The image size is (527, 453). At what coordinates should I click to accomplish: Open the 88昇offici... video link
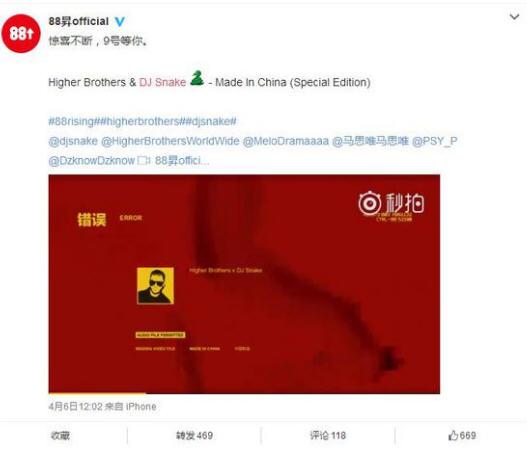pyautogui.click(x=178, y=161)
